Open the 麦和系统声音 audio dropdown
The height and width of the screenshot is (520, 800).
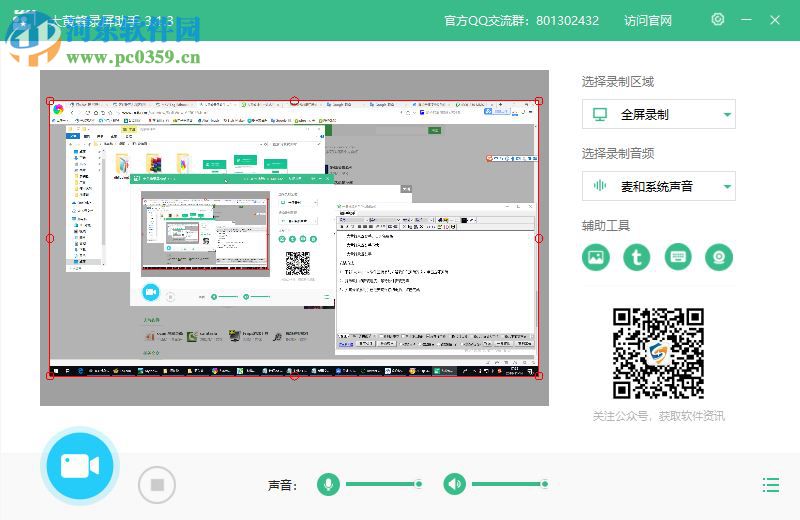[x=659, y=186]
